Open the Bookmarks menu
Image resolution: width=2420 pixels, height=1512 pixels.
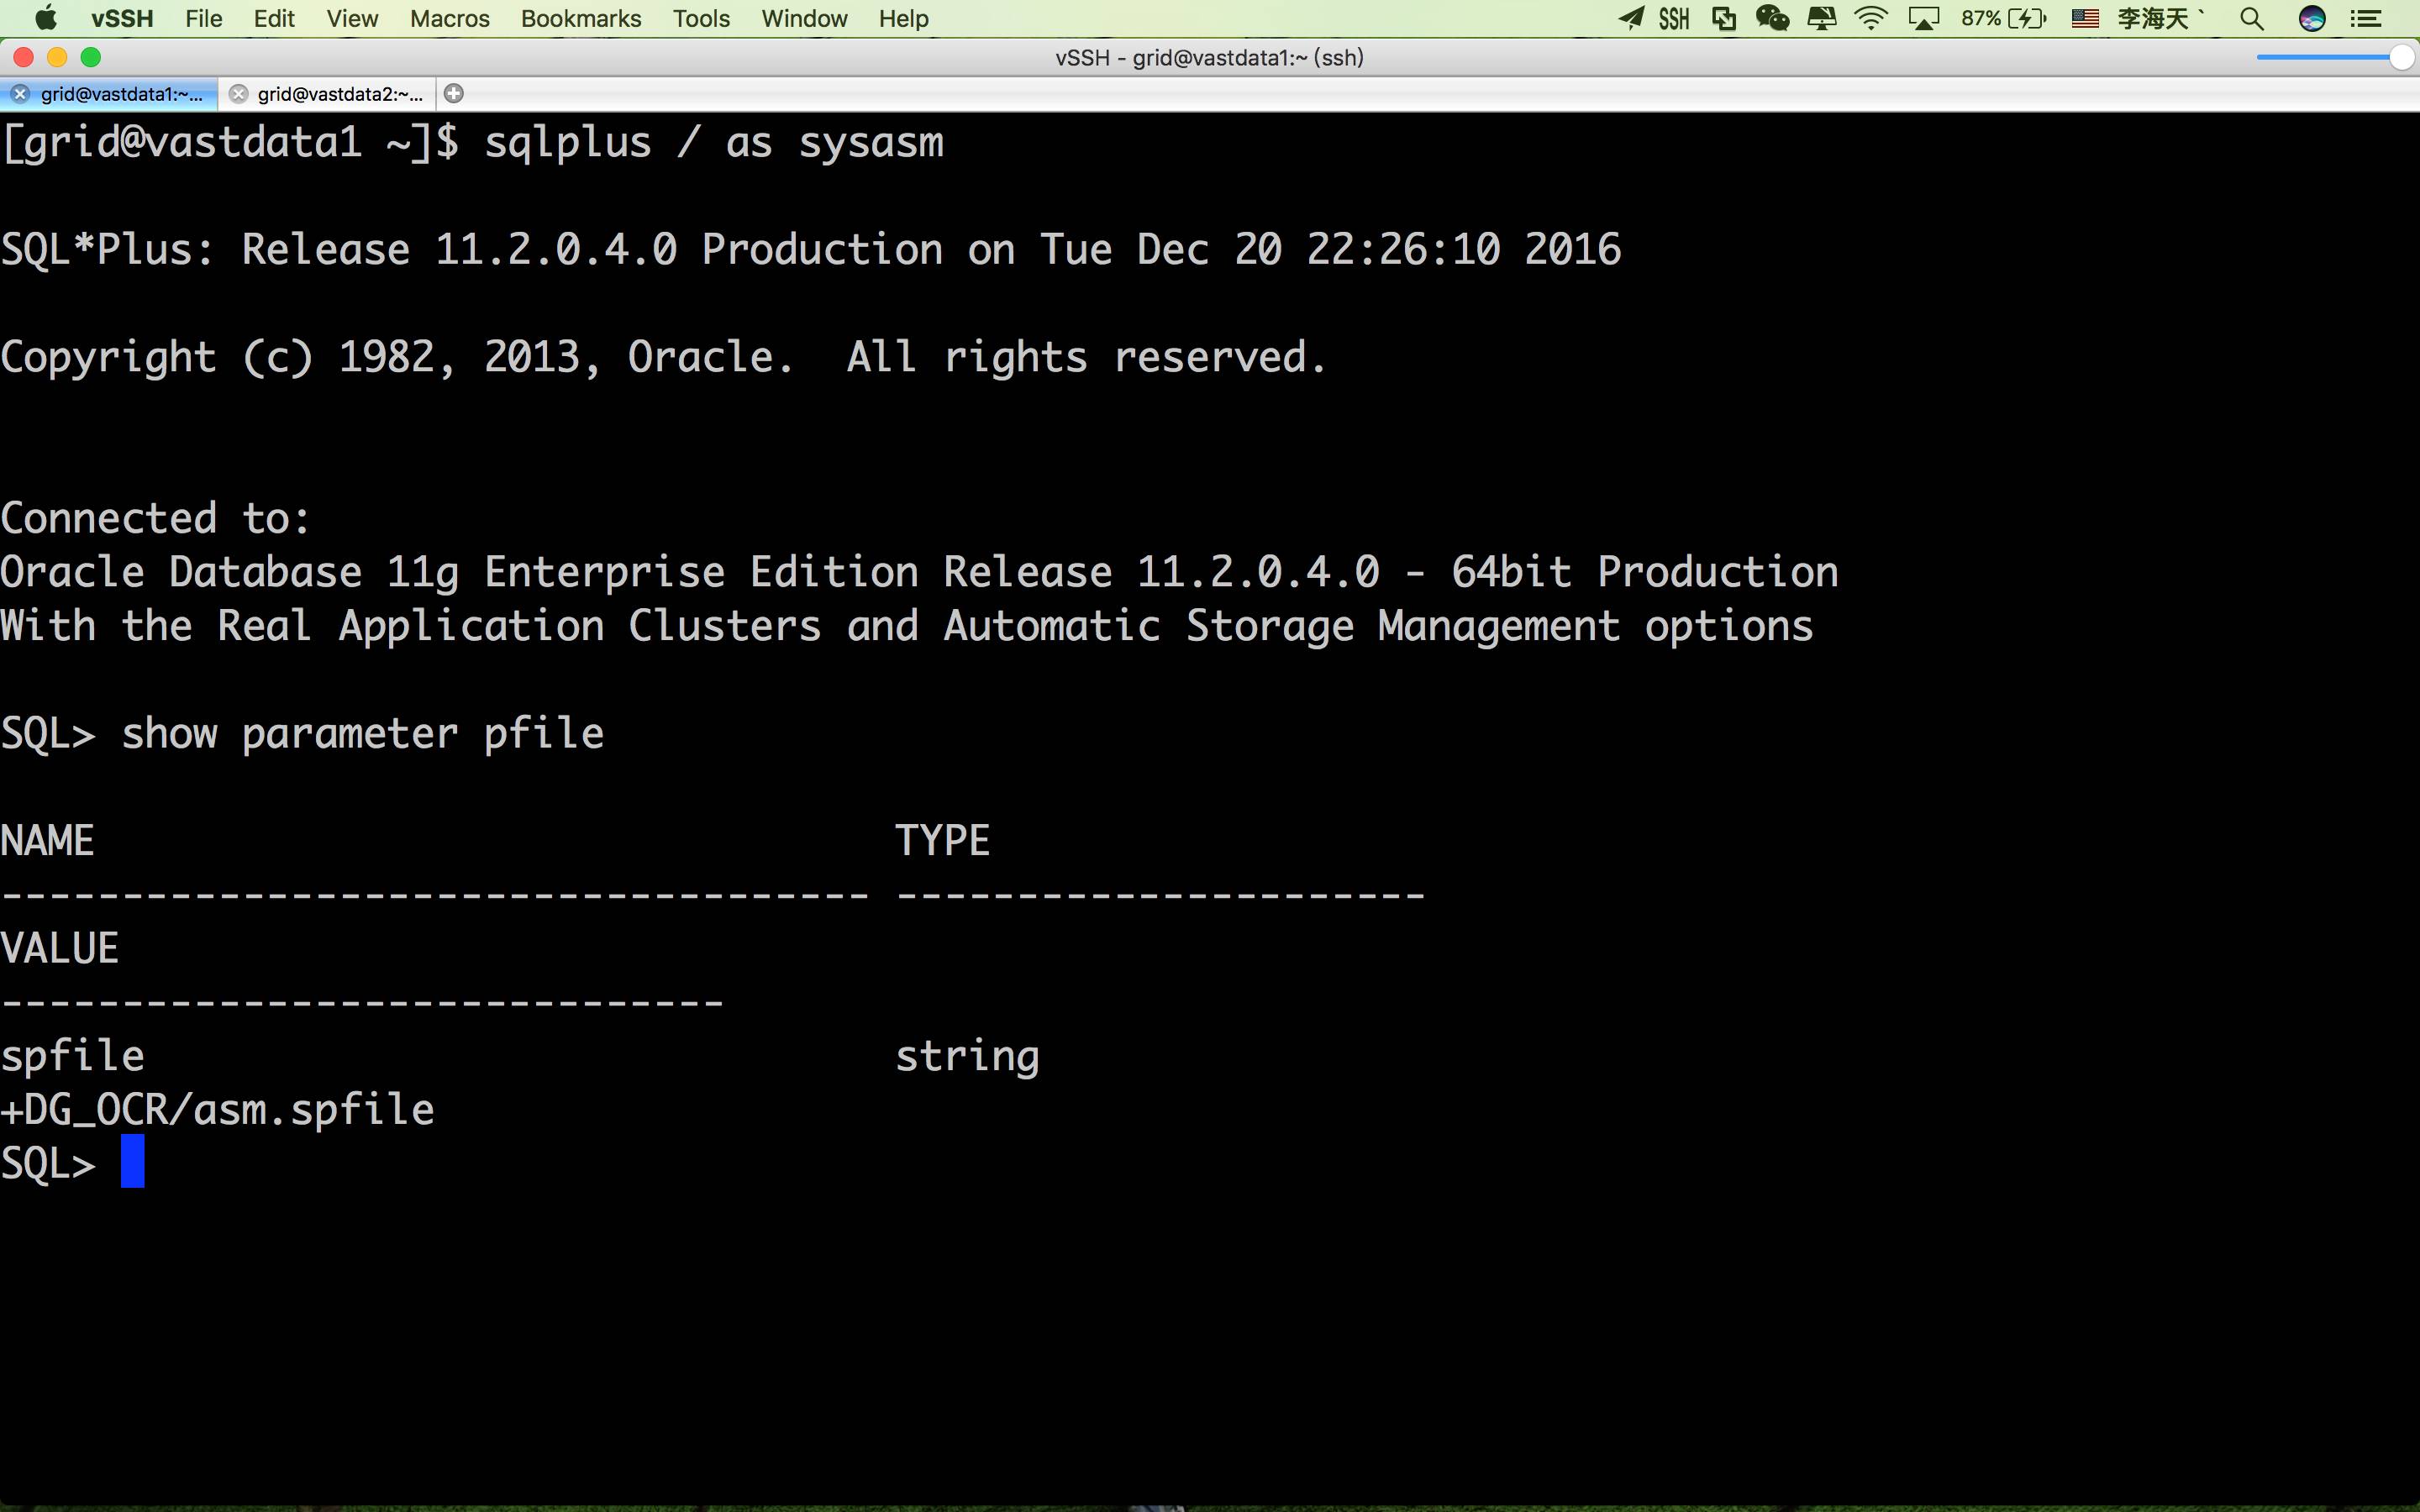[x=581, y=18]
